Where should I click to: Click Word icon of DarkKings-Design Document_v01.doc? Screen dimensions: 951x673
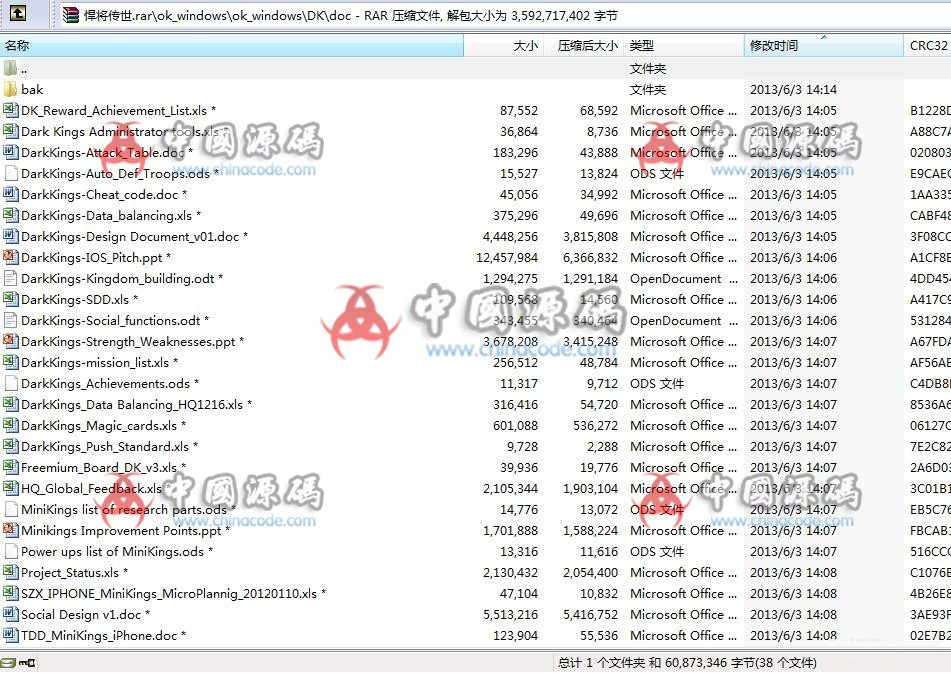10,236
